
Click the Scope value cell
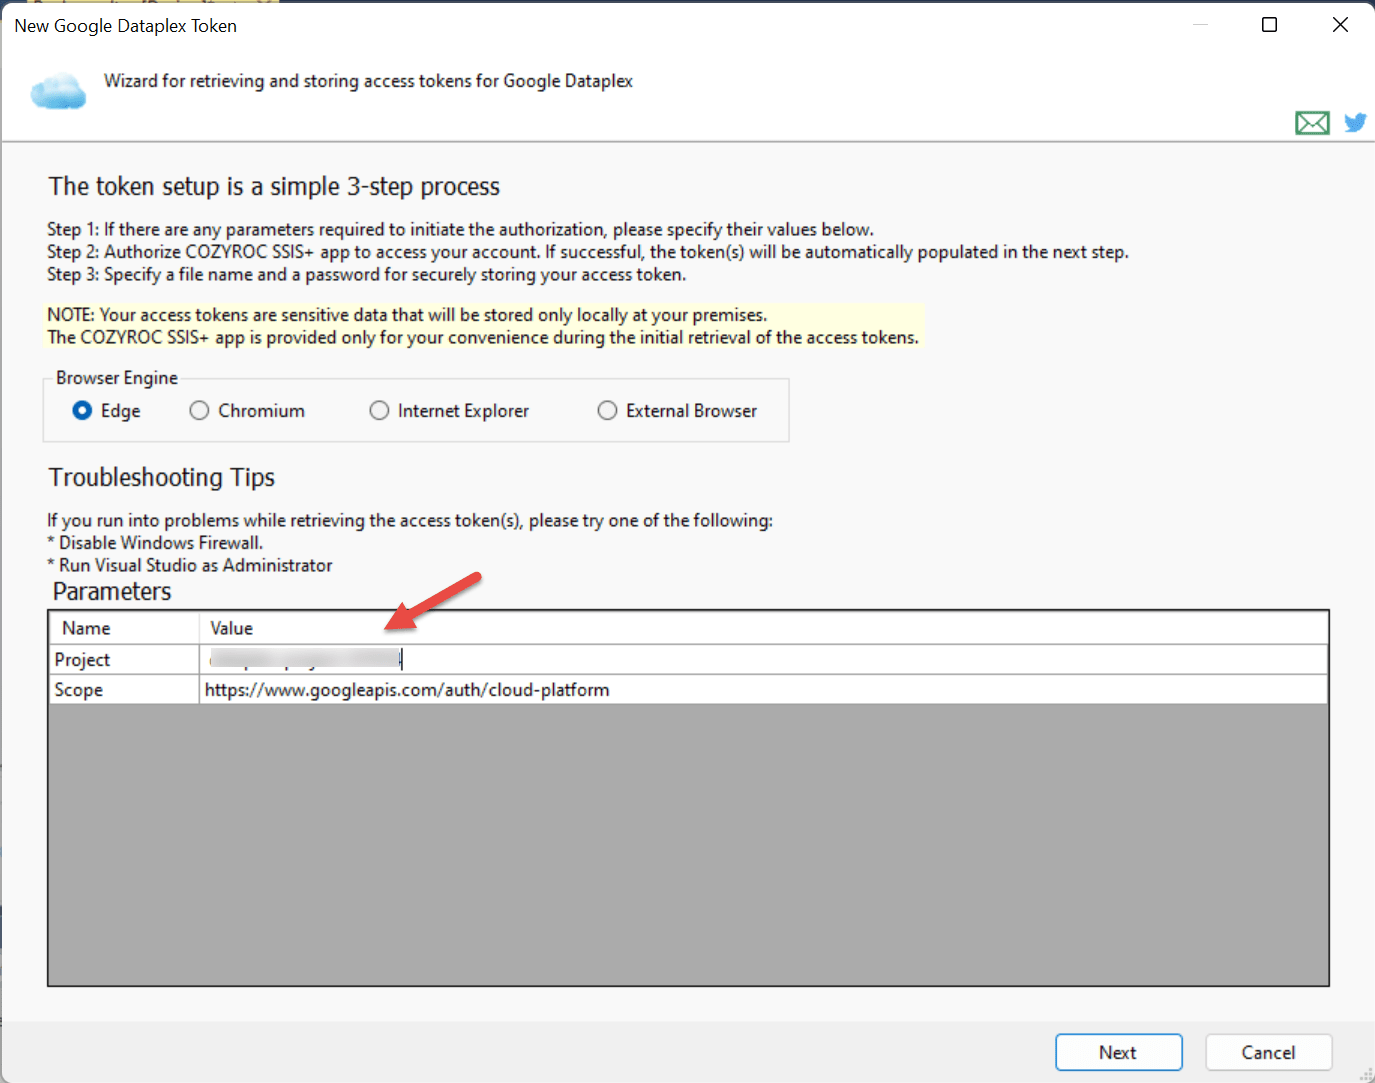pos(764,690)
